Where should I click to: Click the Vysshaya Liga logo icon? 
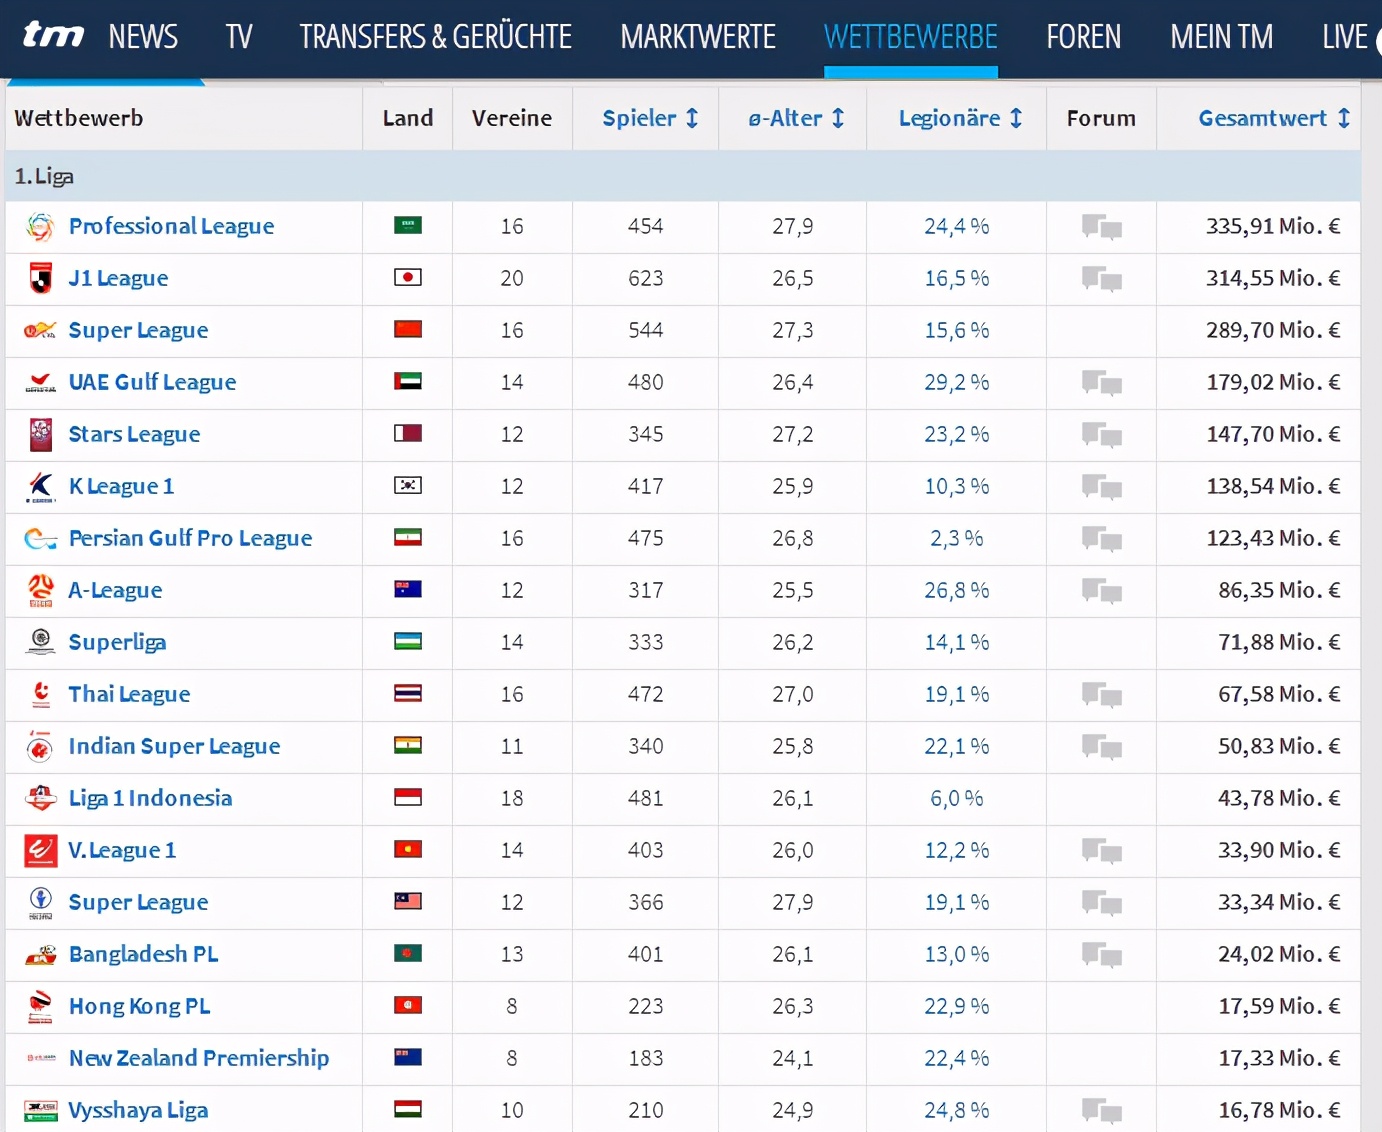click(x=40, y=1110)
